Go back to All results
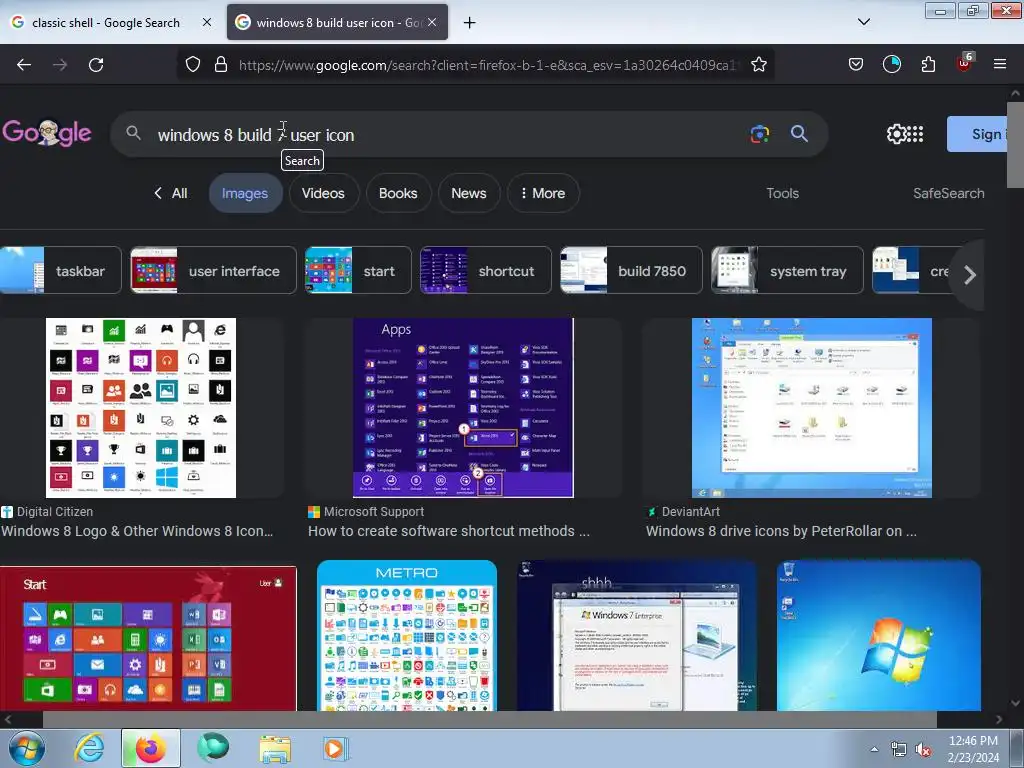Viewport: 1024px width, 768px height. coord(170,193)
